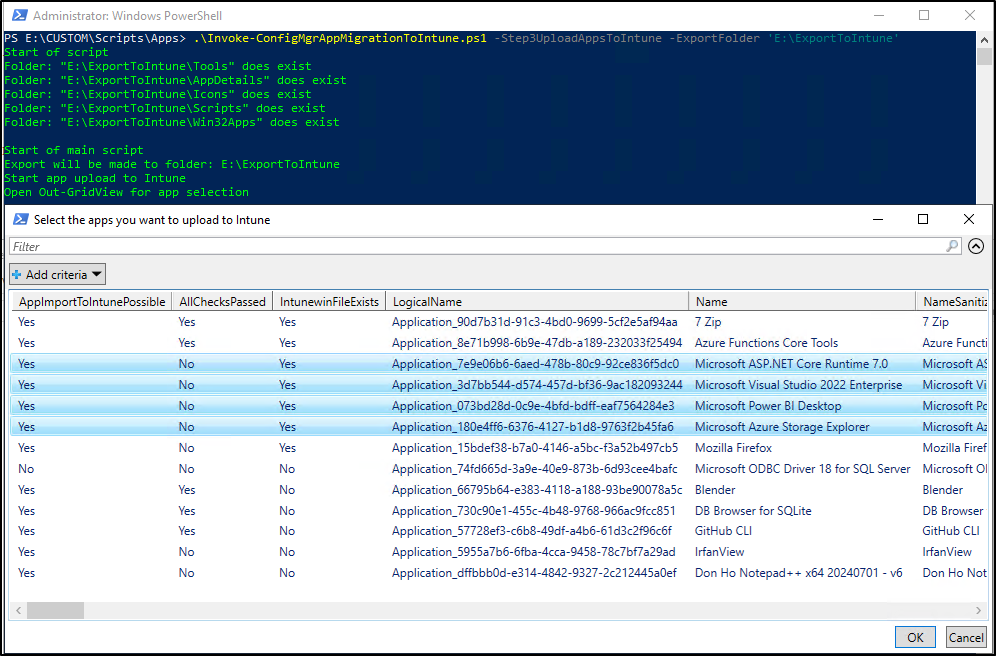Maximize the app selection Out-GridView window
The width and height of the screenshot is (996, 656).
click(923, 219)
